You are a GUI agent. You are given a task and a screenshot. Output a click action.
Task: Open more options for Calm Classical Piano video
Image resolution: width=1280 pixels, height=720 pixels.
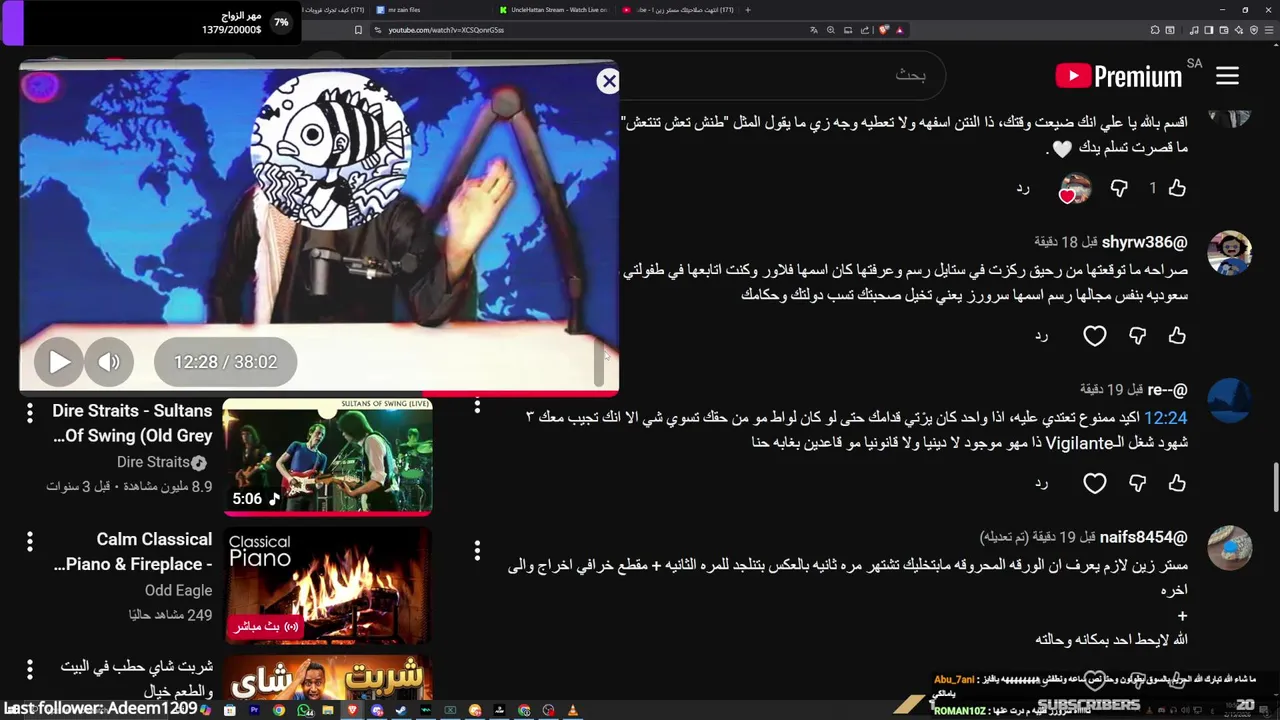(x=30, y=541)
